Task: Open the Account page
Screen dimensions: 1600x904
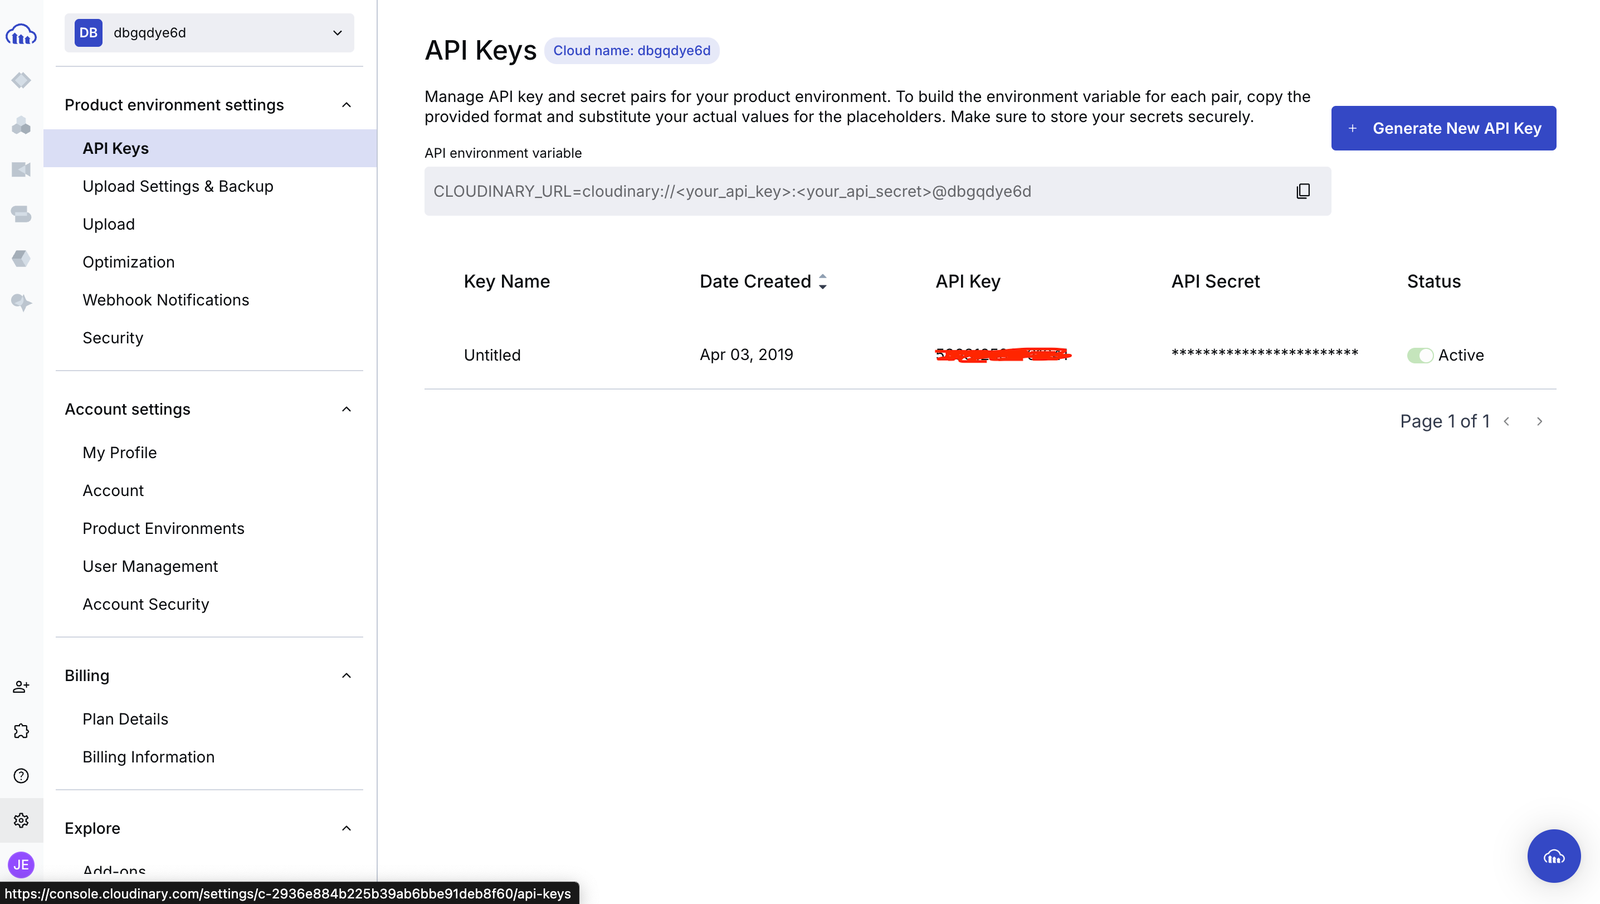Action: coord(113,491)
